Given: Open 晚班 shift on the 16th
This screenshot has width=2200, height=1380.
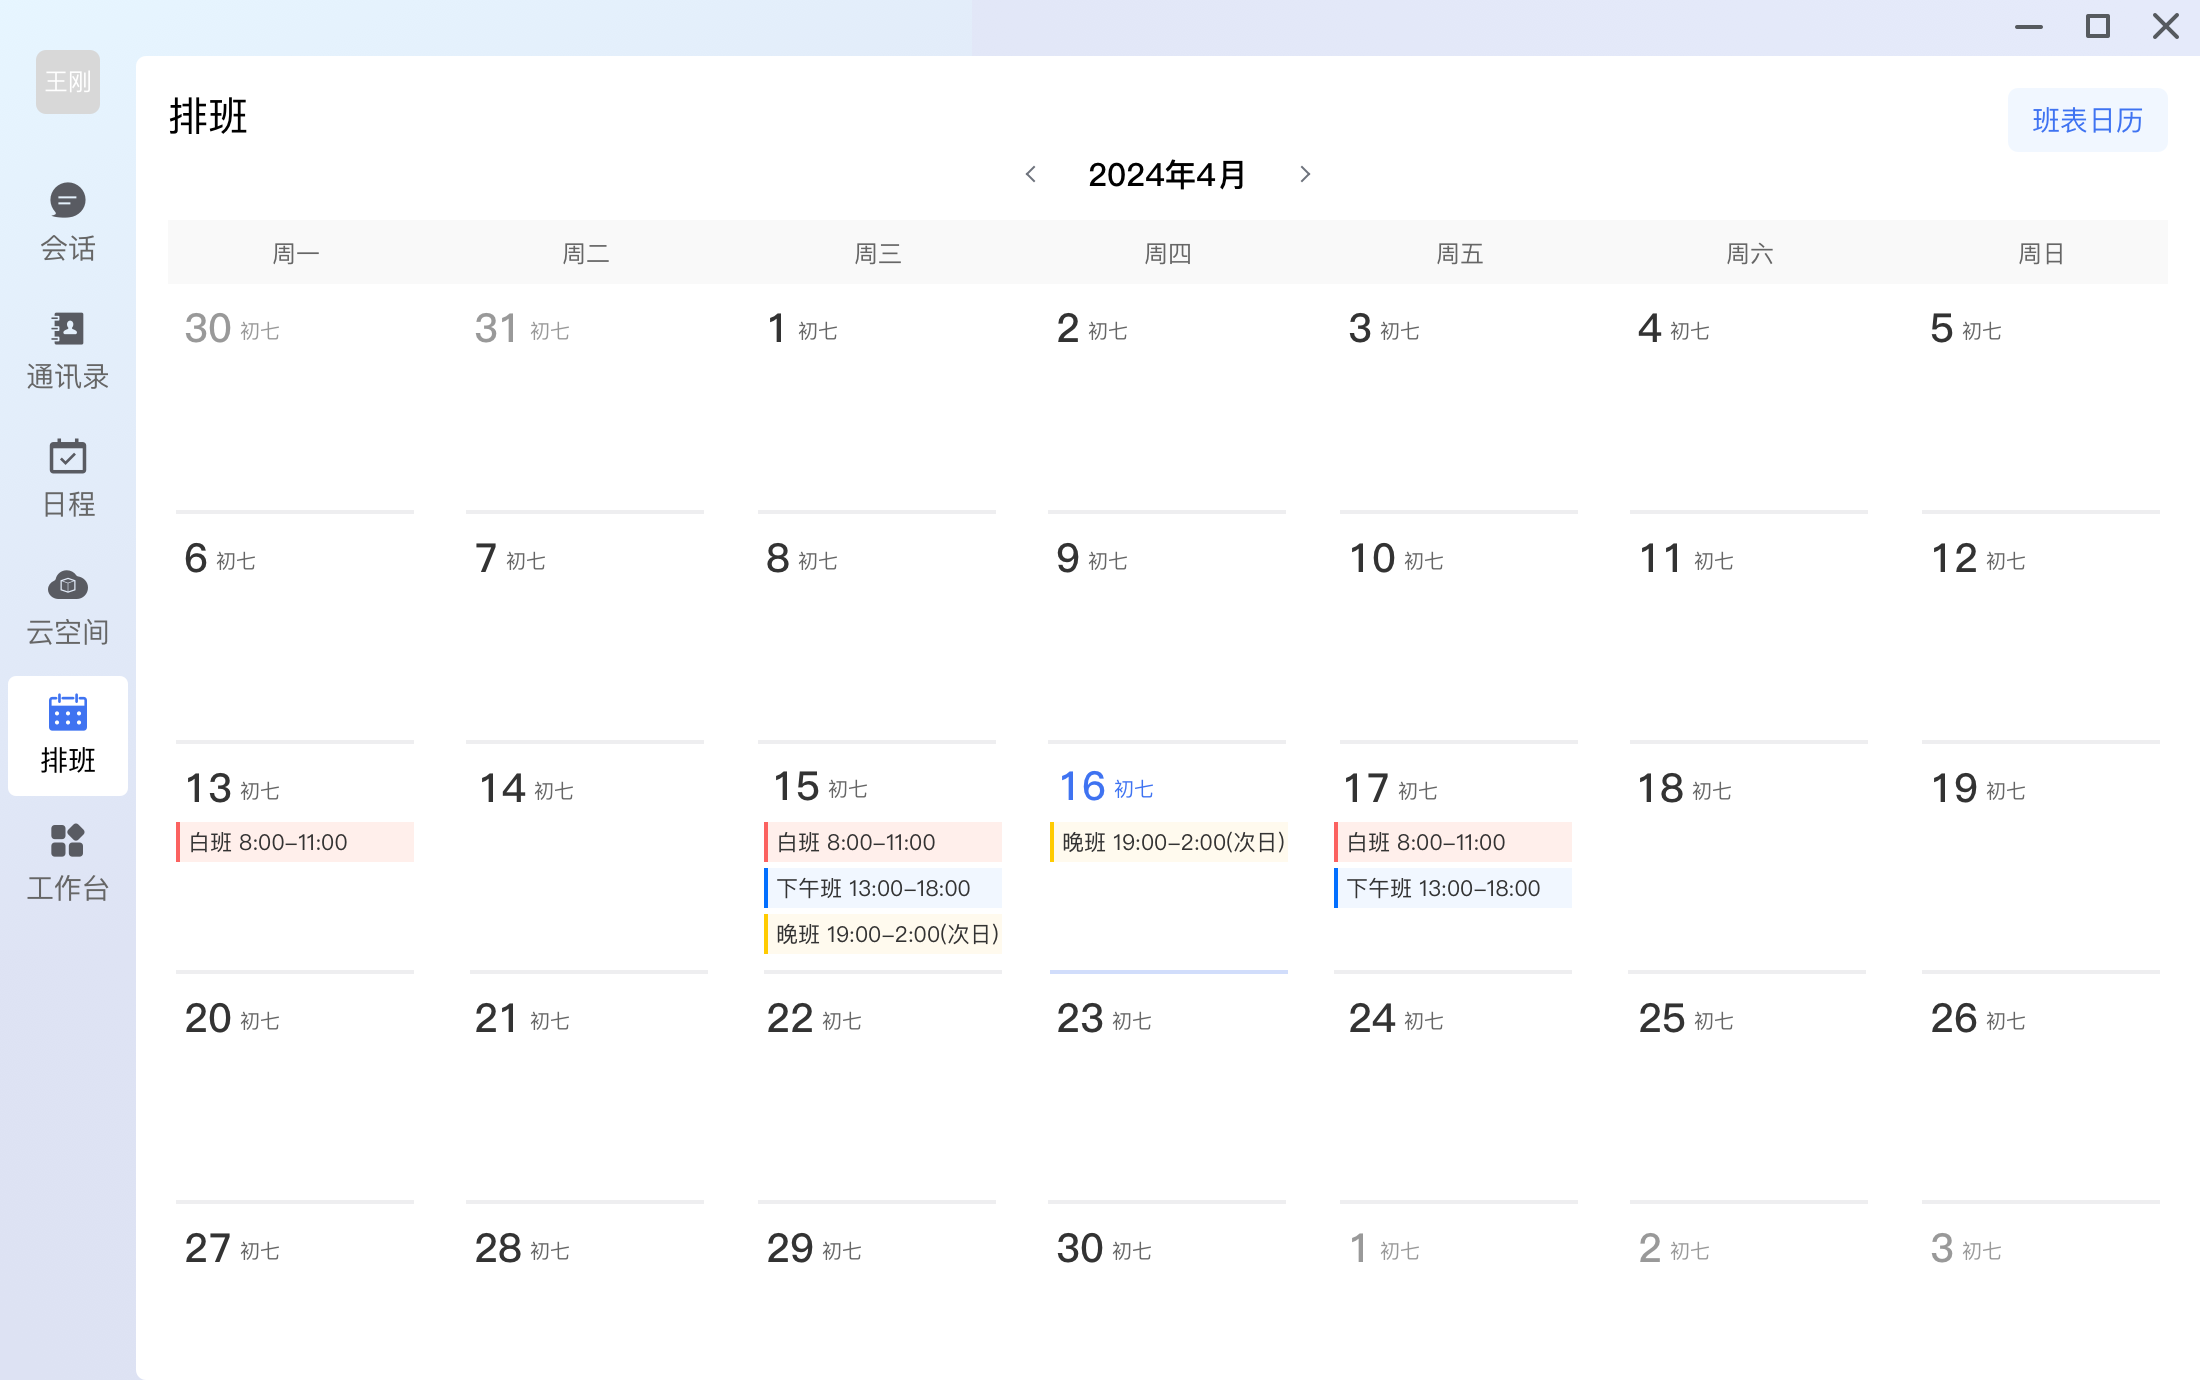Looking at the screenshot, I should pos(1169,842).
